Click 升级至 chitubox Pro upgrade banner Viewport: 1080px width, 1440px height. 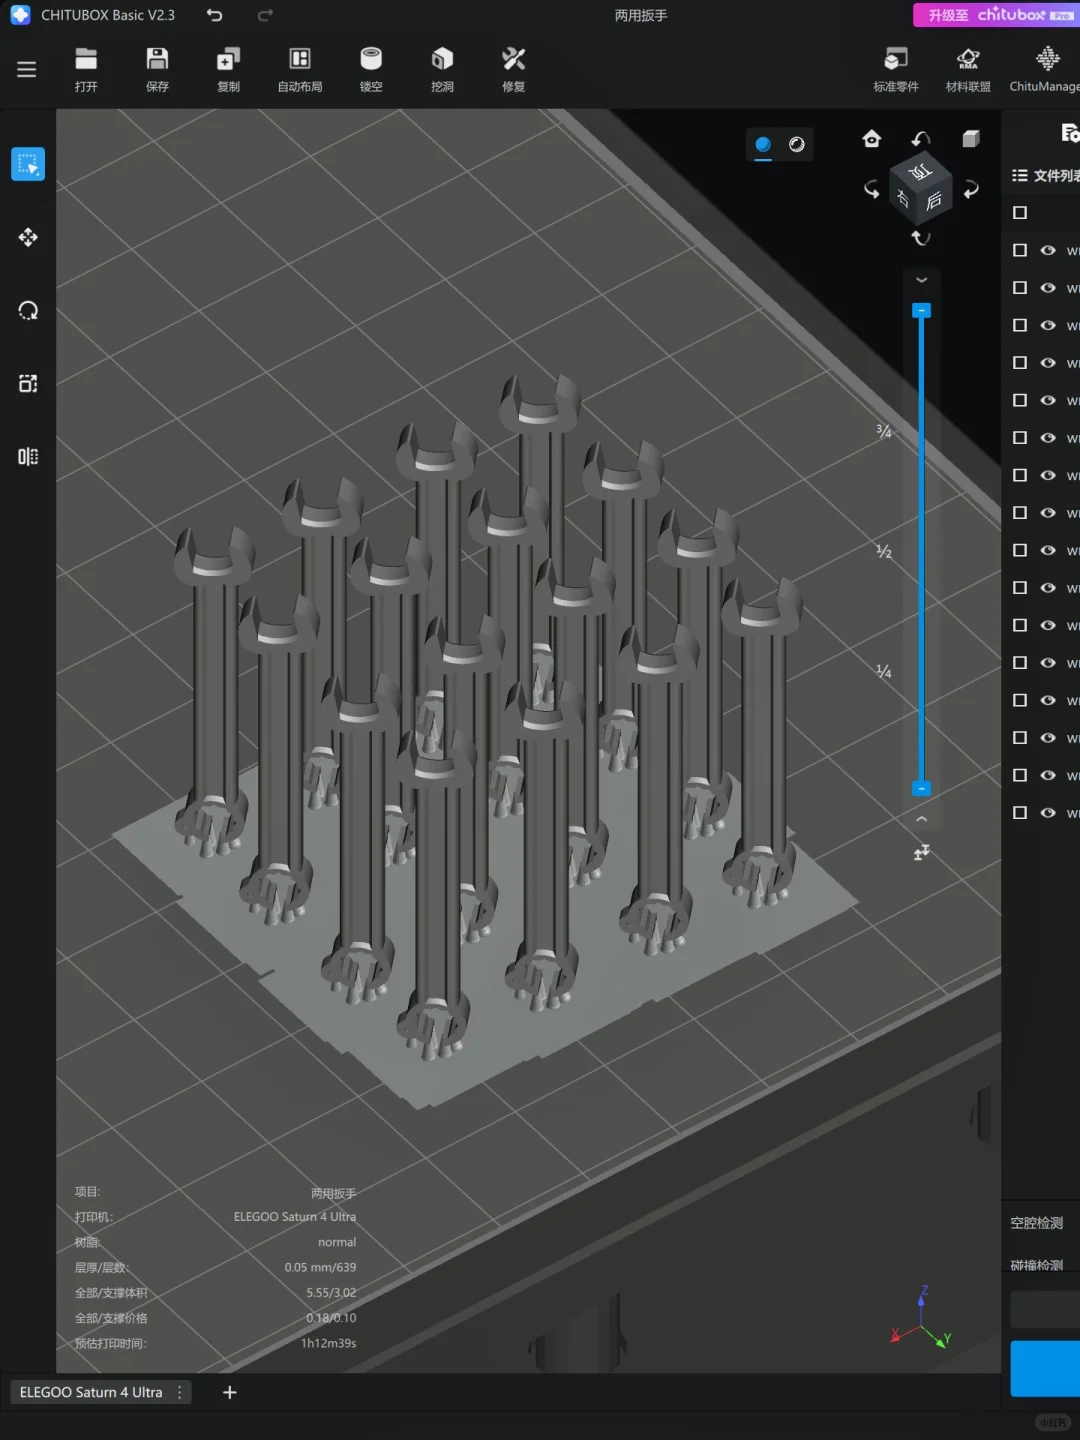pos(996,15)
